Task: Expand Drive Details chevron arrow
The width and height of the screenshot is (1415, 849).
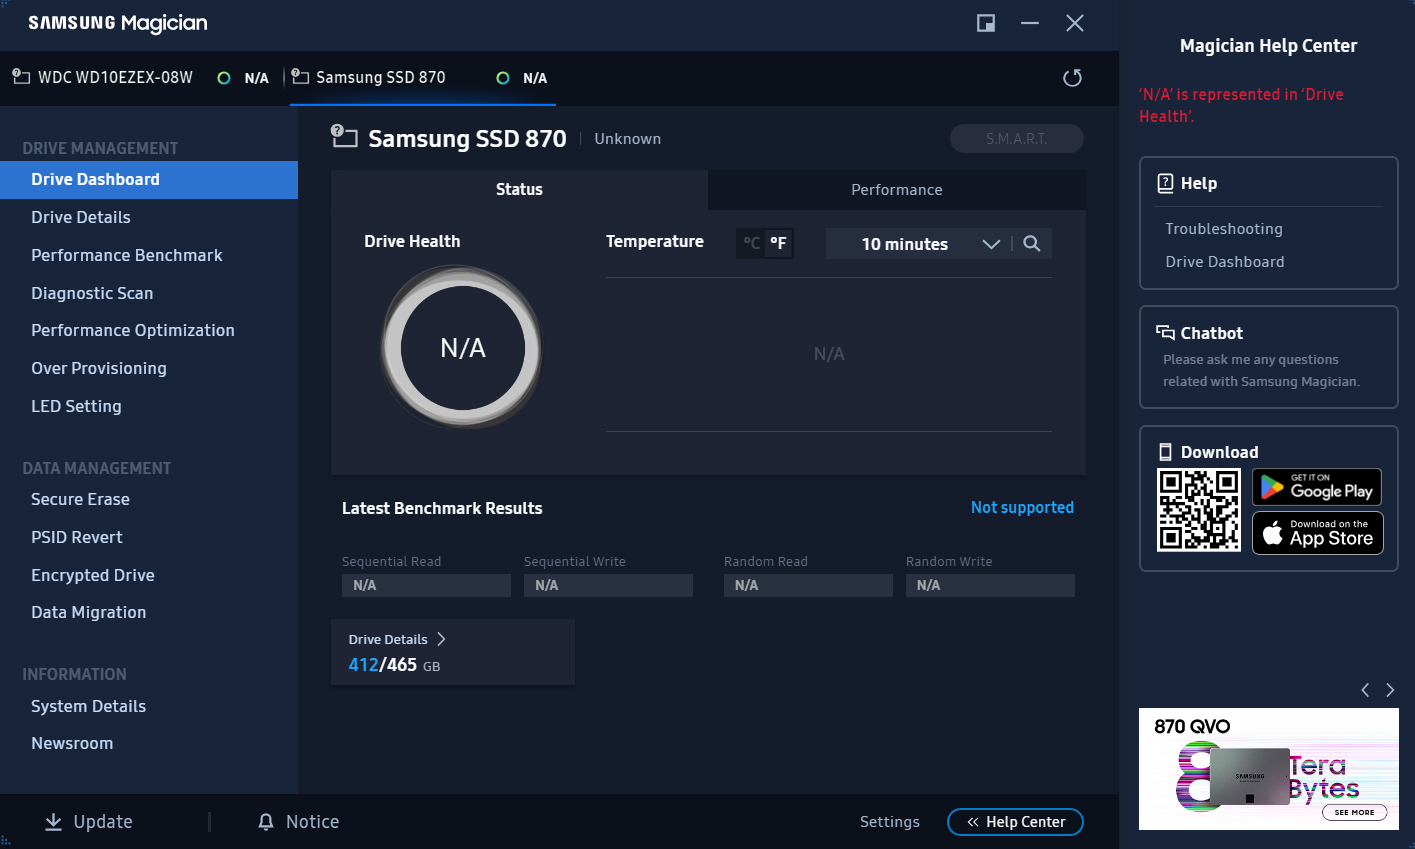Action: click(441, 639)
